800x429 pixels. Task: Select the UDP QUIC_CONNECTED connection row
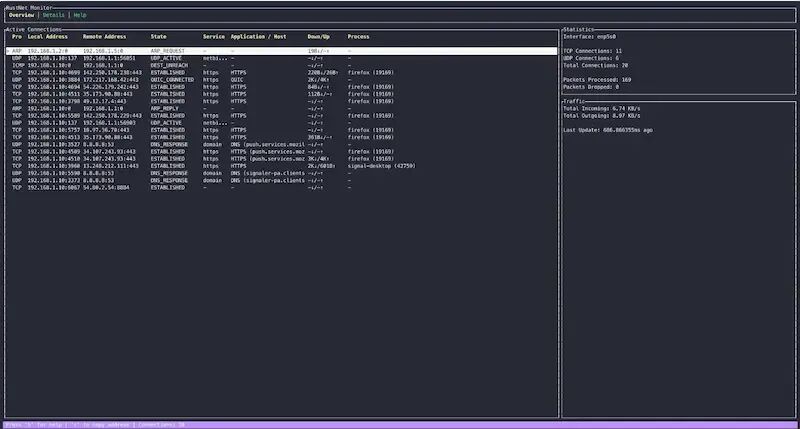tap(282, 80)
